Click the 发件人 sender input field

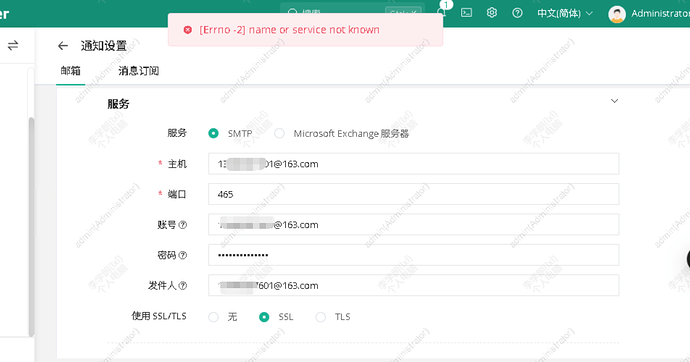click(414, 285)
